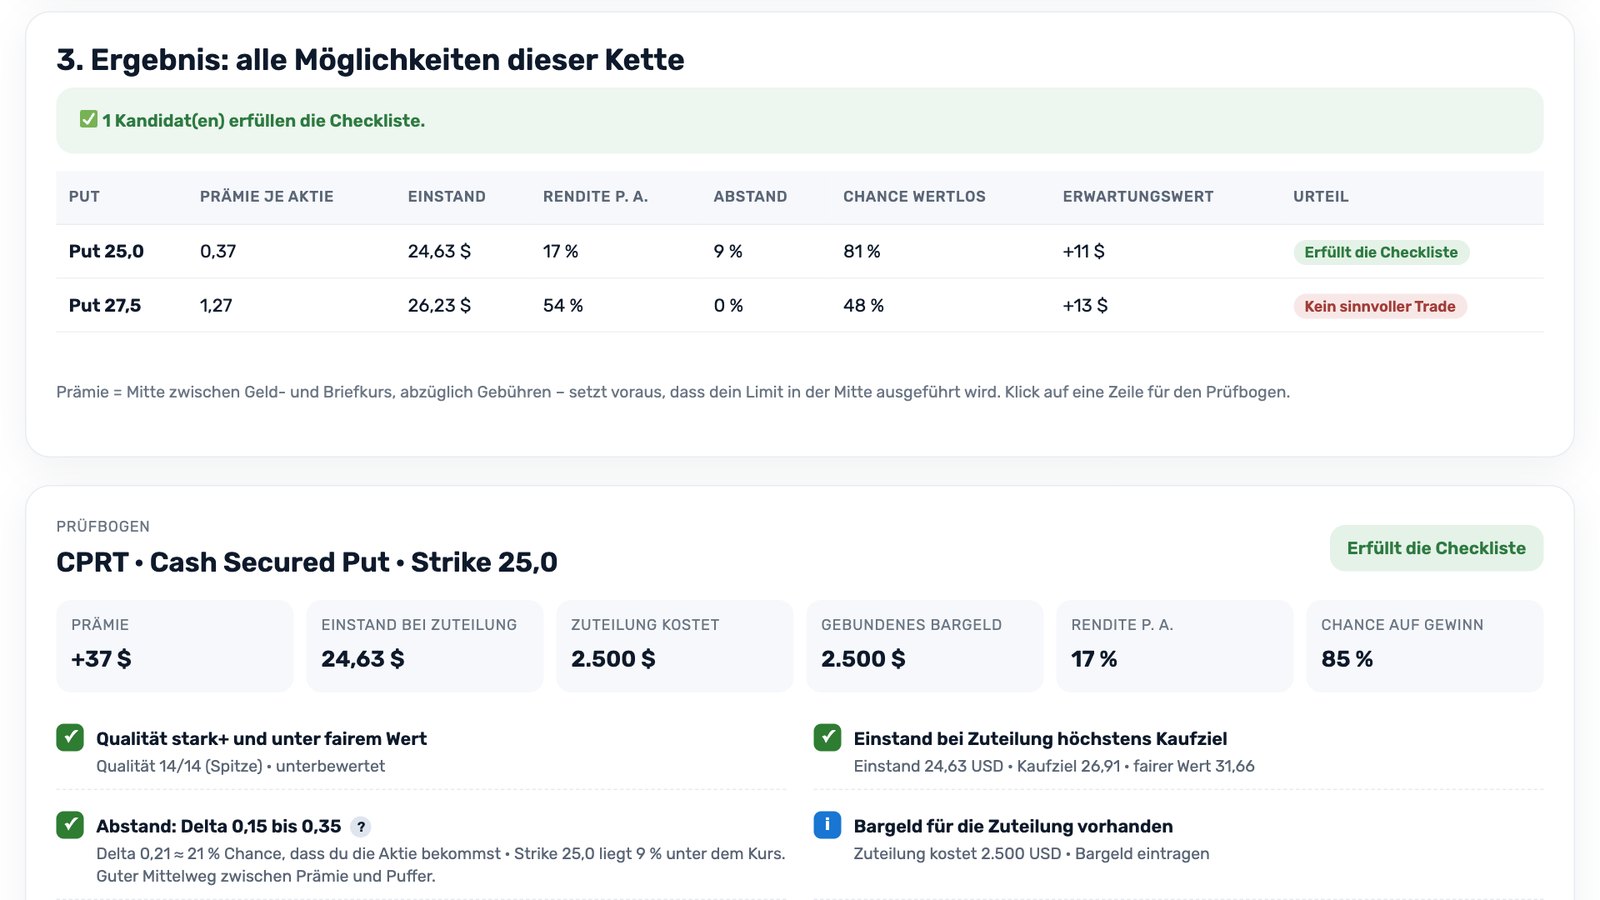Click the URTEIL column header
Viewport: 1600px width, 900px height.
pos(1321,197)
